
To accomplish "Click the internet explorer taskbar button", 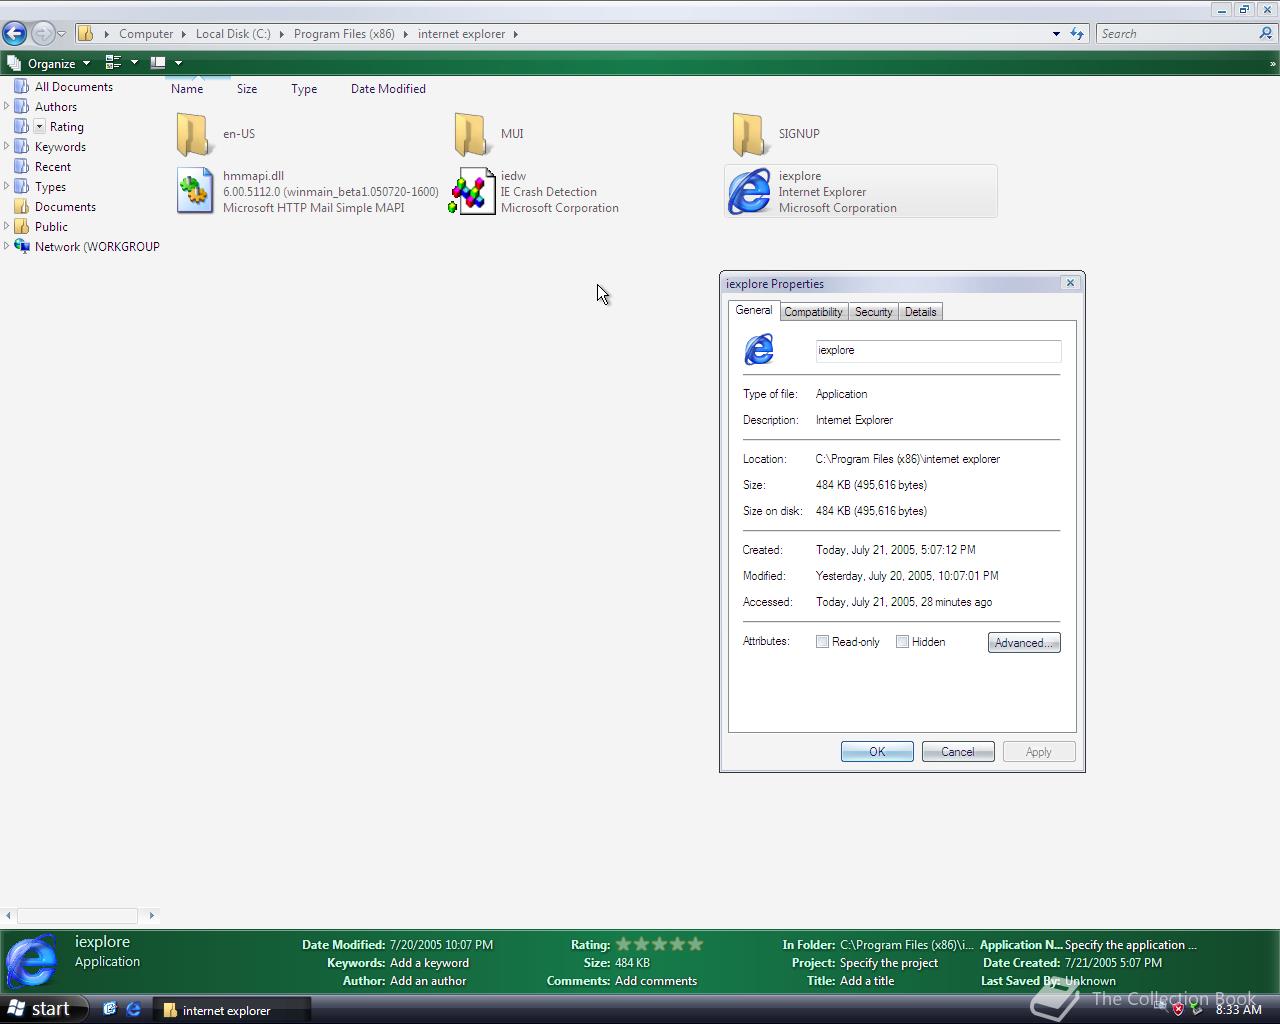I will 232,1010.
